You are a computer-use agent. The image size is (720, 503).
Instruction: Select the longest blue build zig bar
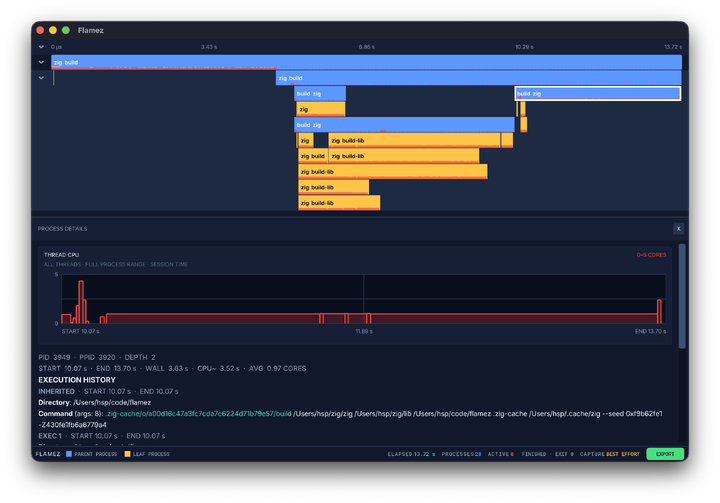[404, 124]
